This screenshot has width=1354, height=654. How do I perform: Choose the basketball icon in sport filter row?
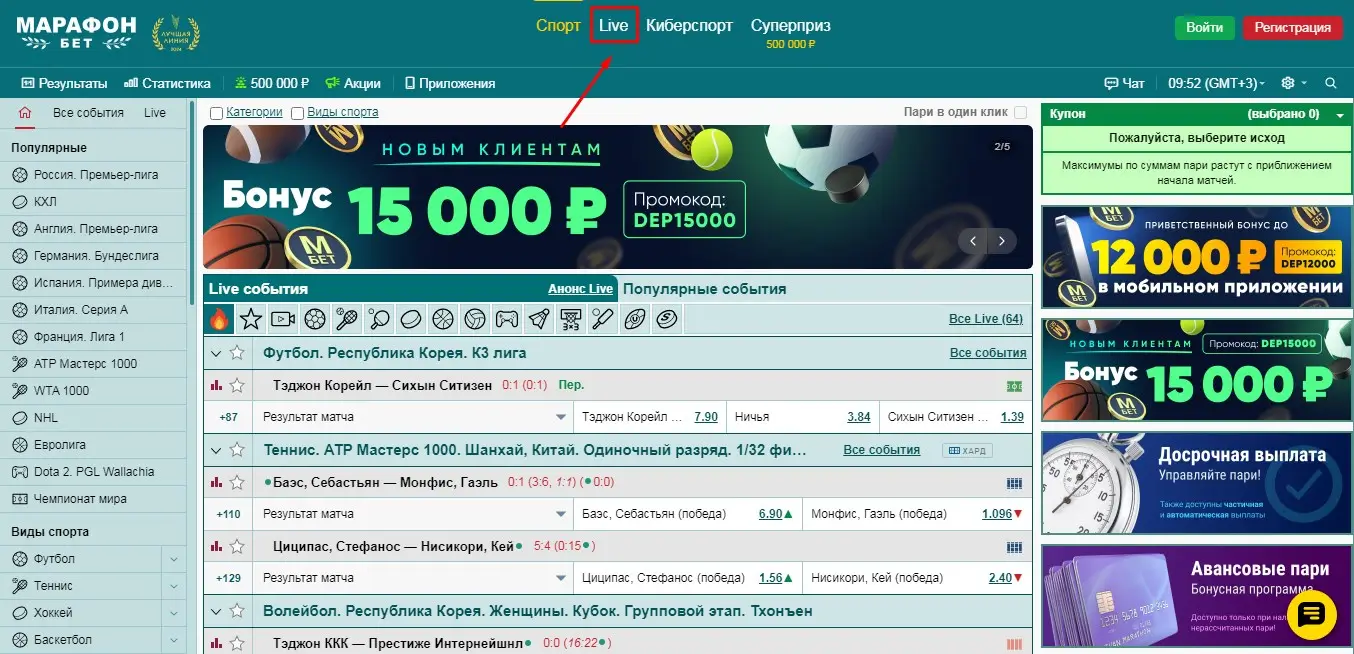tap(442, 319)
